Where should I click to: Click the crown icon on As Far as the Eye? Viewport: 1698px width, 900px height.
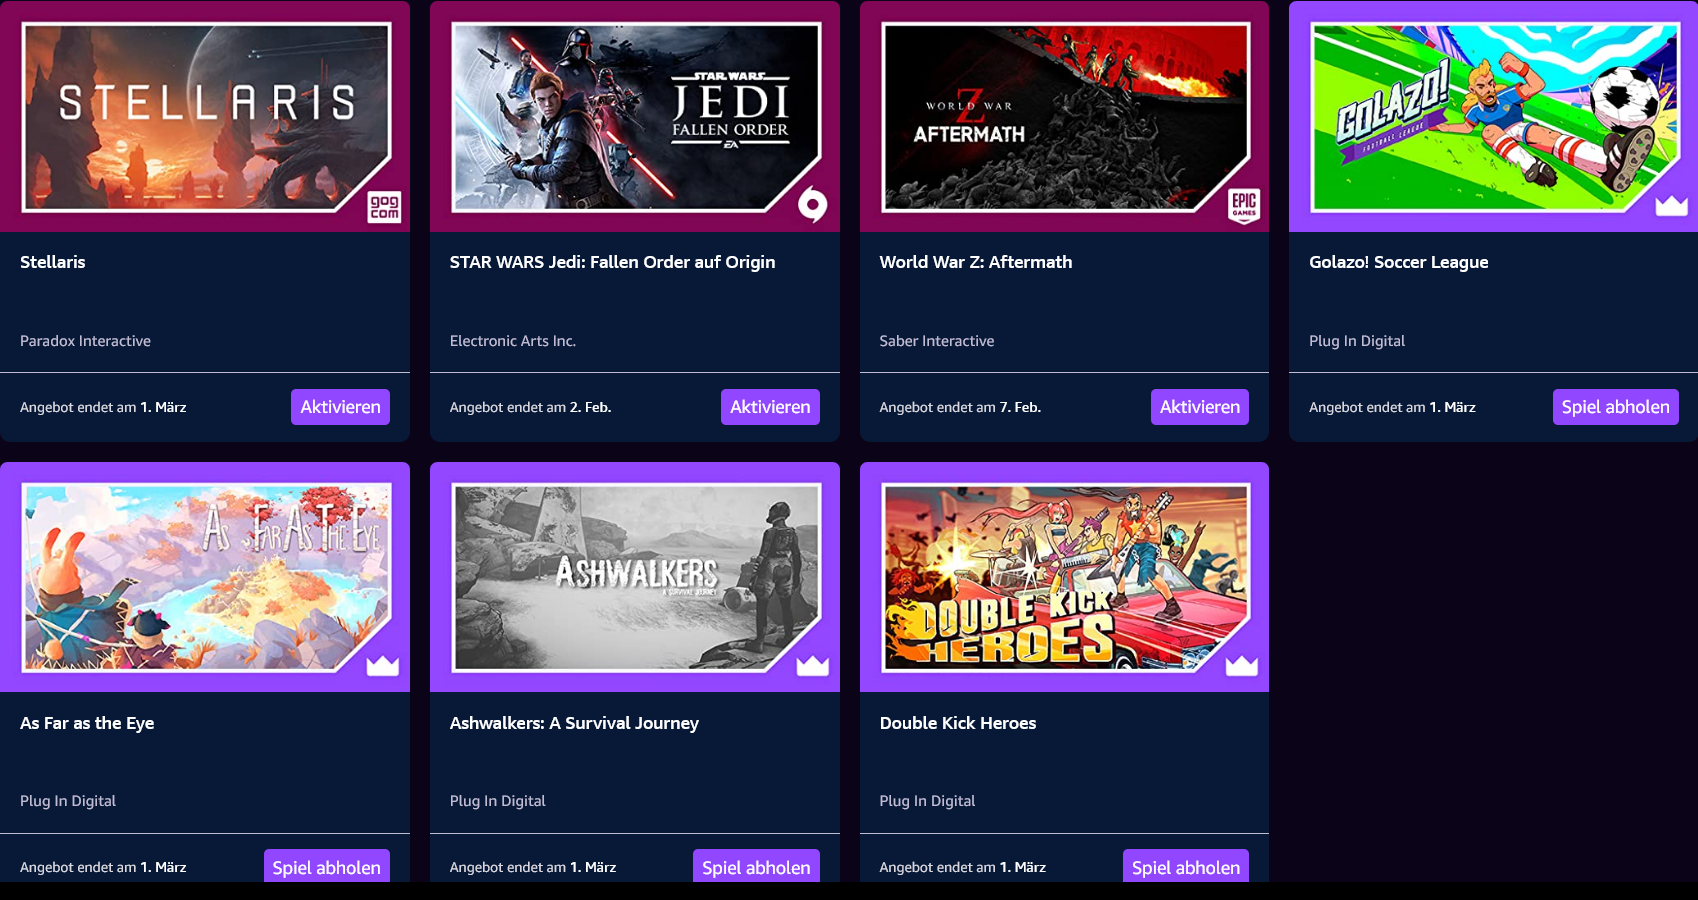point(383,666)
